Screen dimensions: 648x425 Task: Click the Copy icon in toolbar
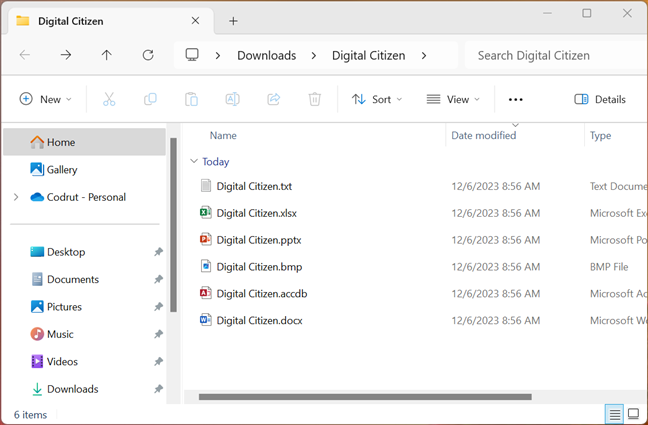pos(150,99)
